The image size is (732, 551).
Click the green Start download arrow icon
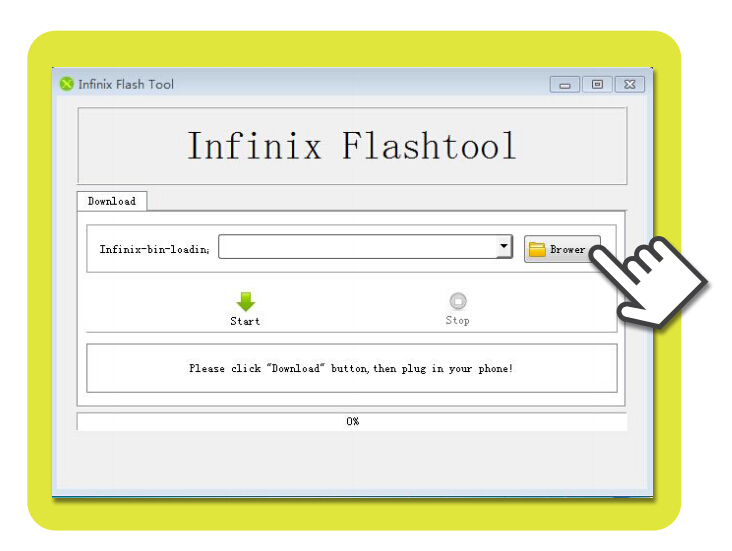click(245, 301)
